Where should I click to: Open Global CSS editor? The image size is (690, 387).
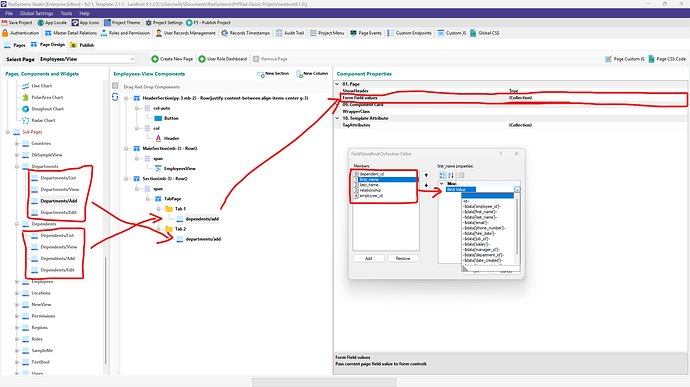484,33
